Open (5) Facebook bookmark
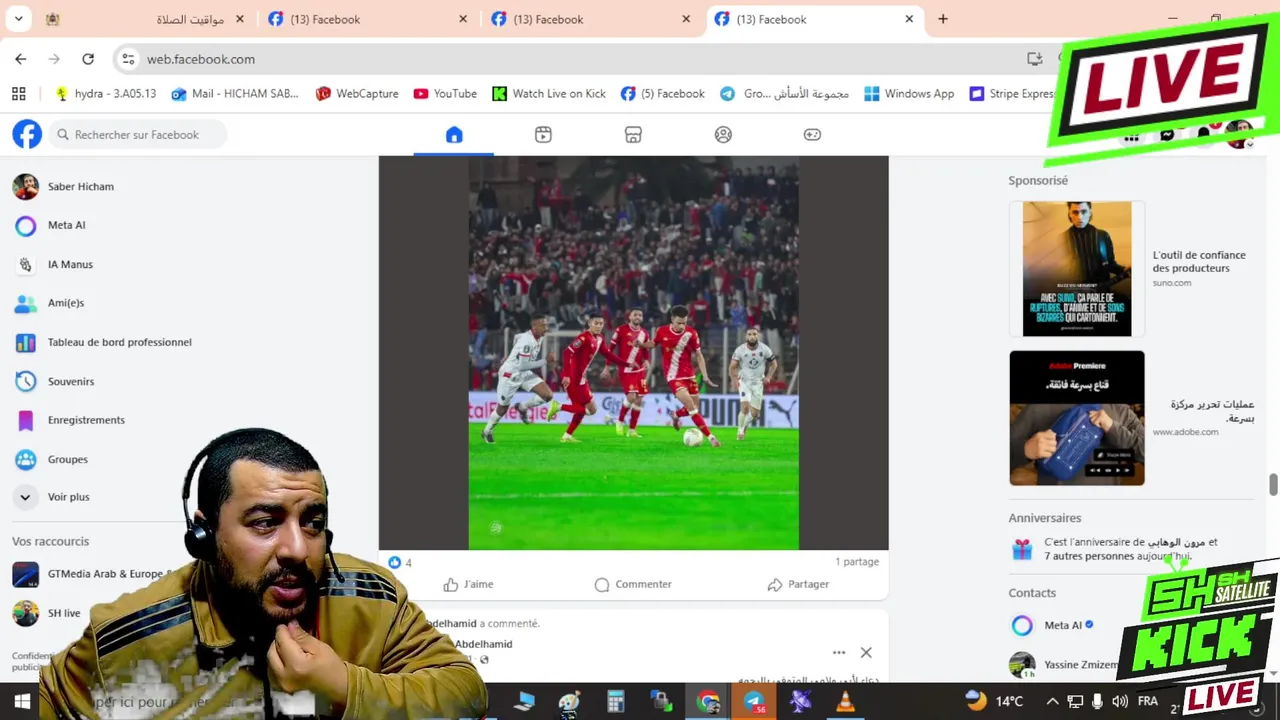This screenshot has width=1280, height=720. pyautogui.click(x=662, y=93)
